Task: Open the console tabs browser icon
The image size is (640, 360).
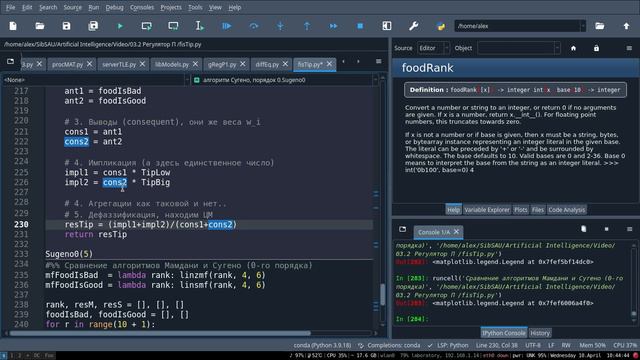Action: click(402, 229)
